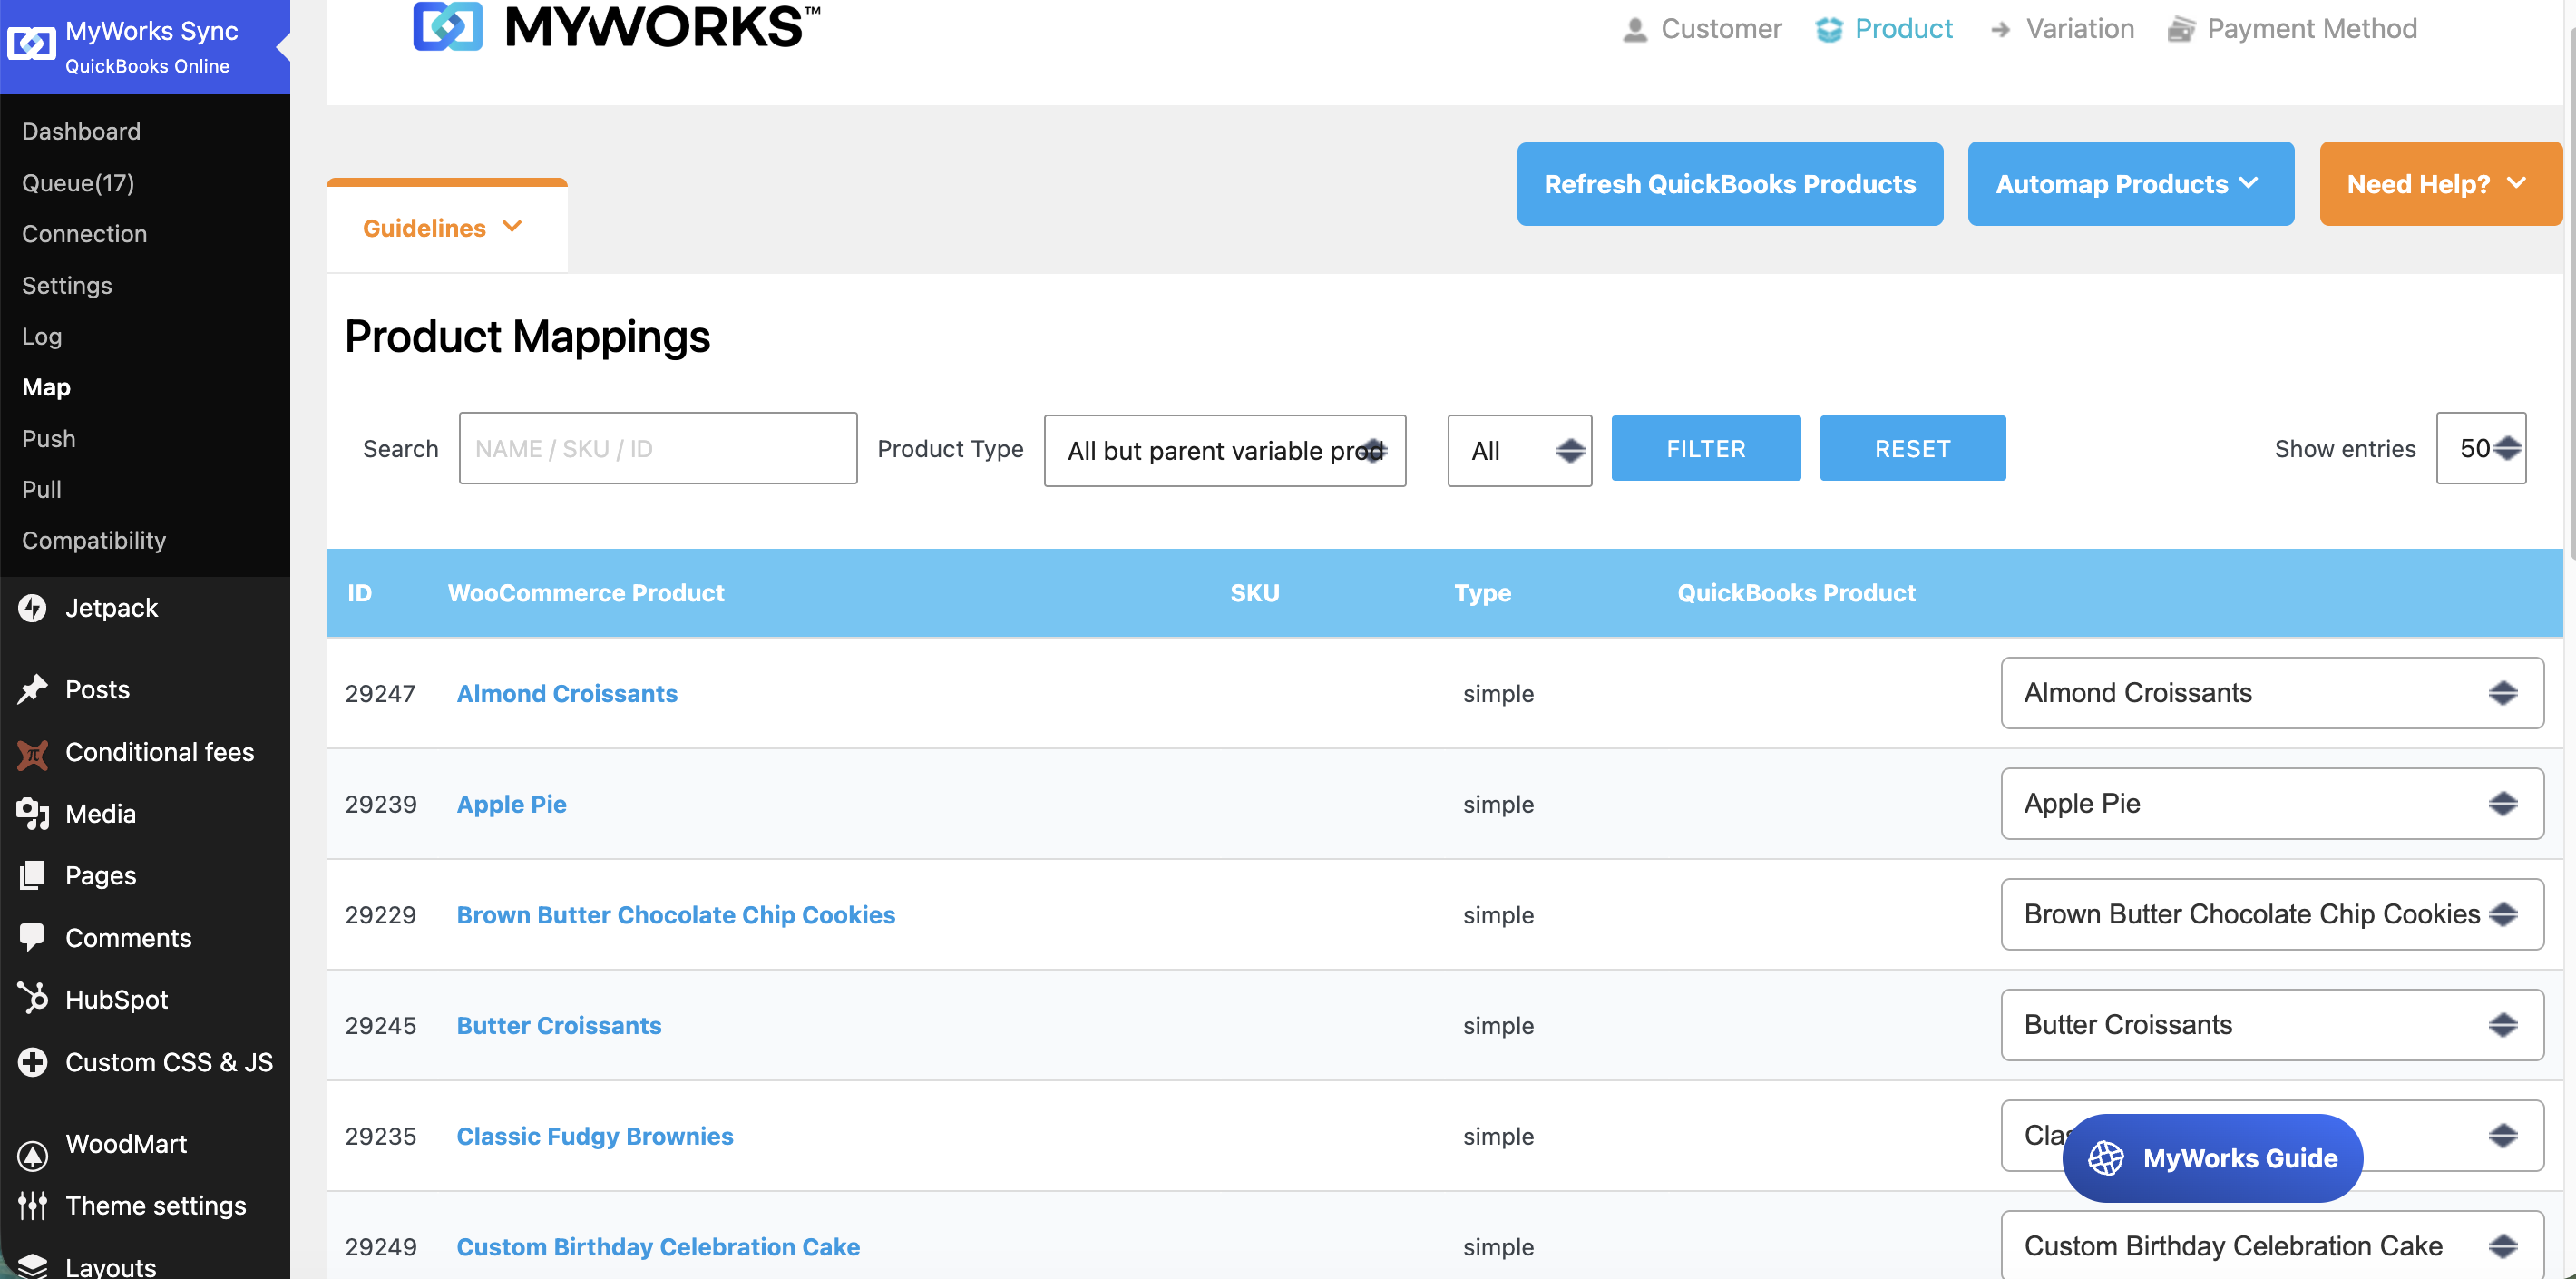
Task: Click ID 29247 in the table
Action: click(380, 693)
